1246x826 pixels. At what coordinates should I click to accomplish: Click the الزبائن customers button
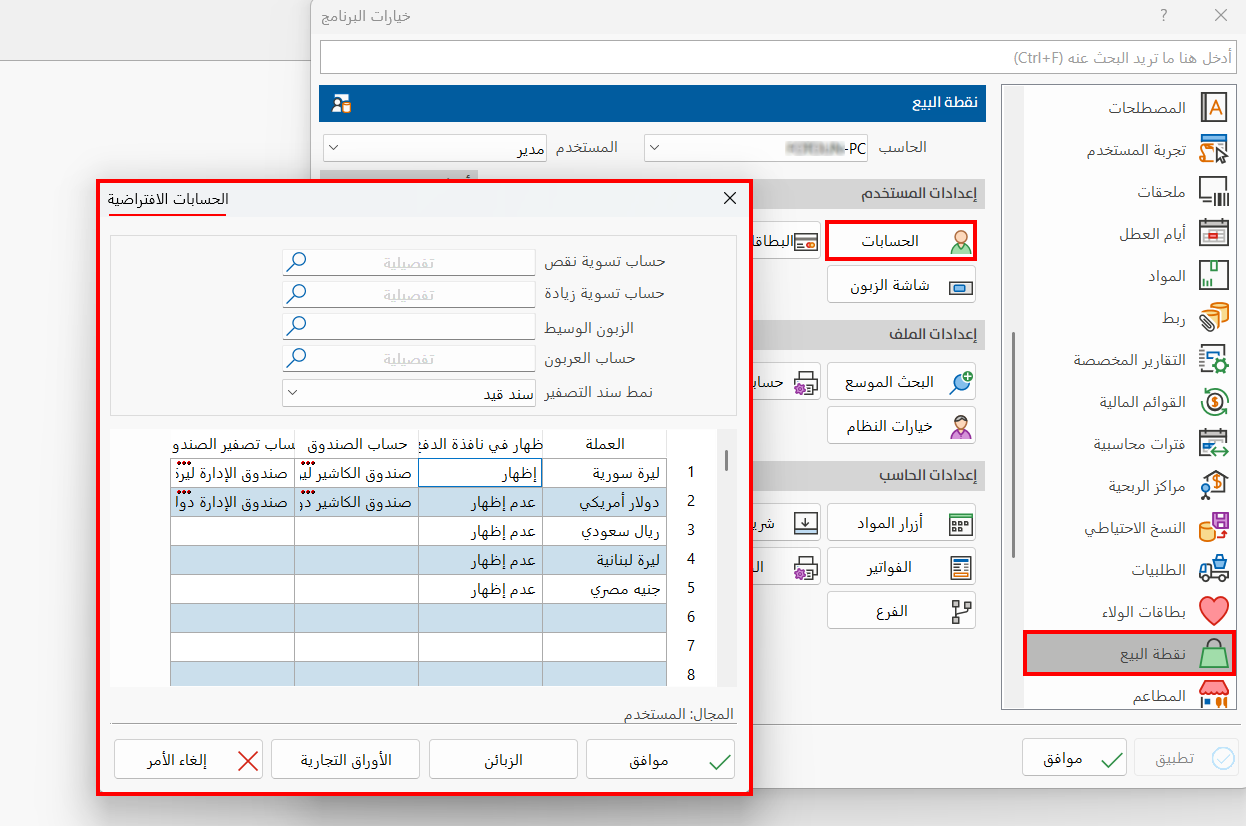[502, 758]
